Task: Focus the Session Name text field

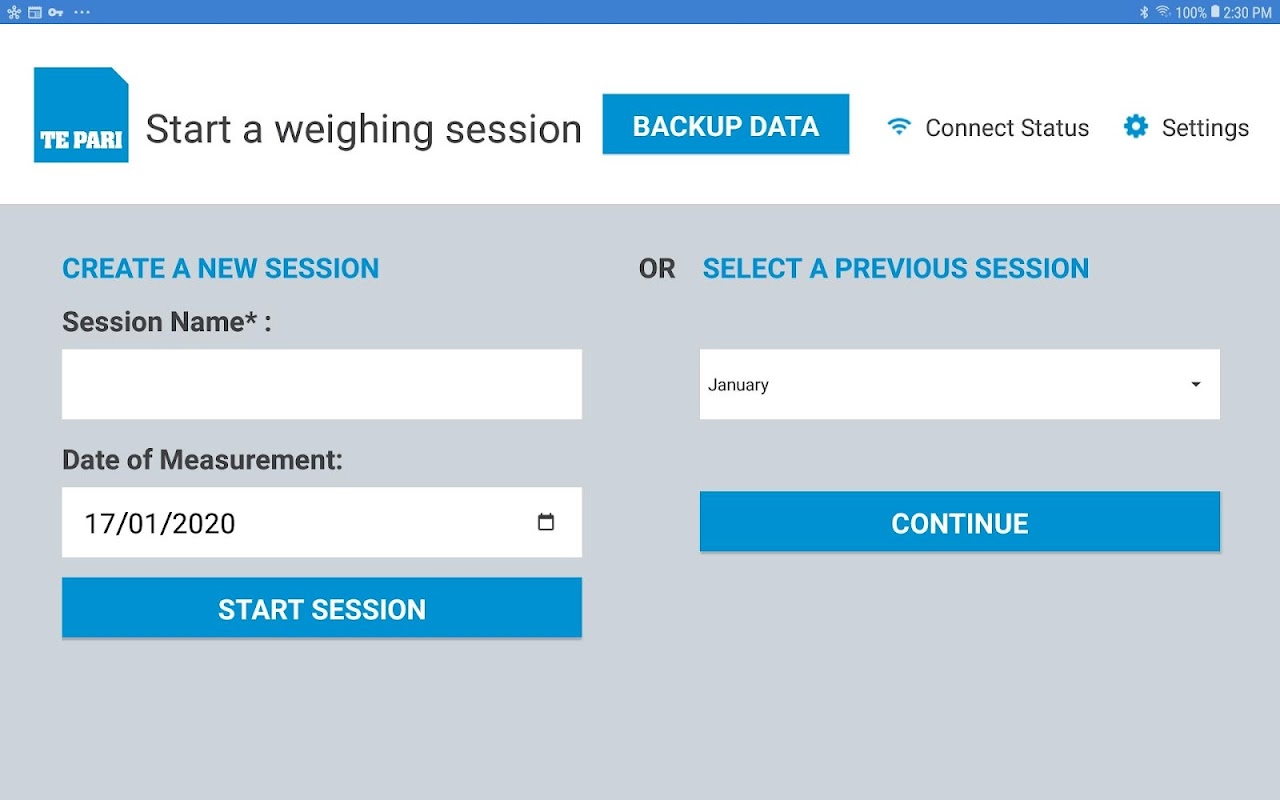Action: pos(321,384)
